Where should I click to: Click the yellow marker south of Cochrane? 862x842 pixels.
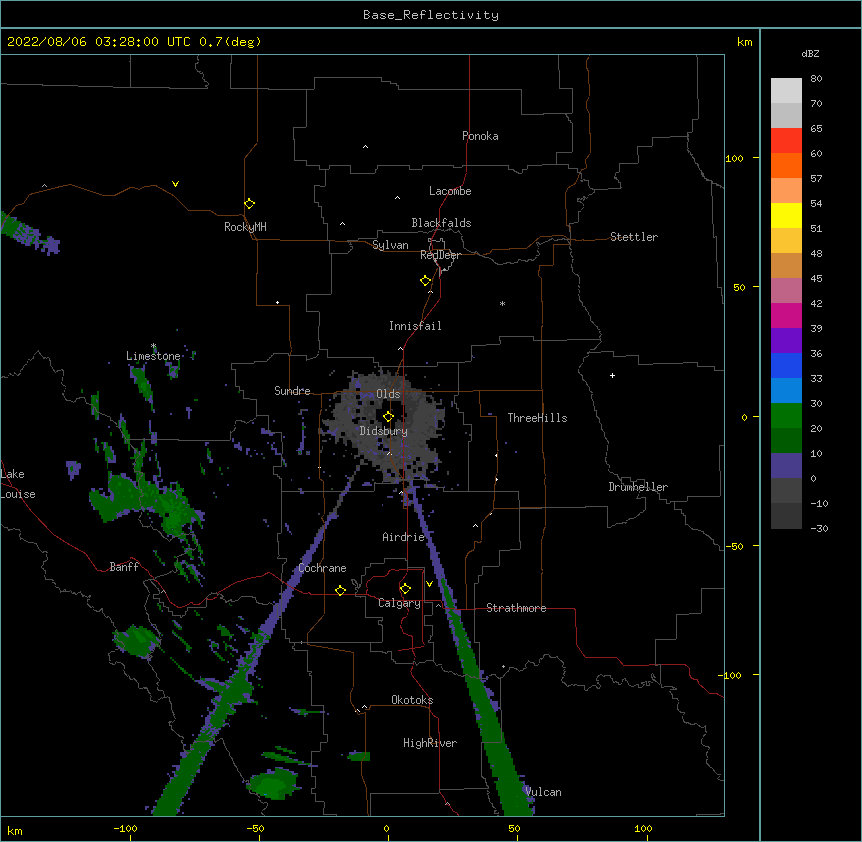click(340, 590)
